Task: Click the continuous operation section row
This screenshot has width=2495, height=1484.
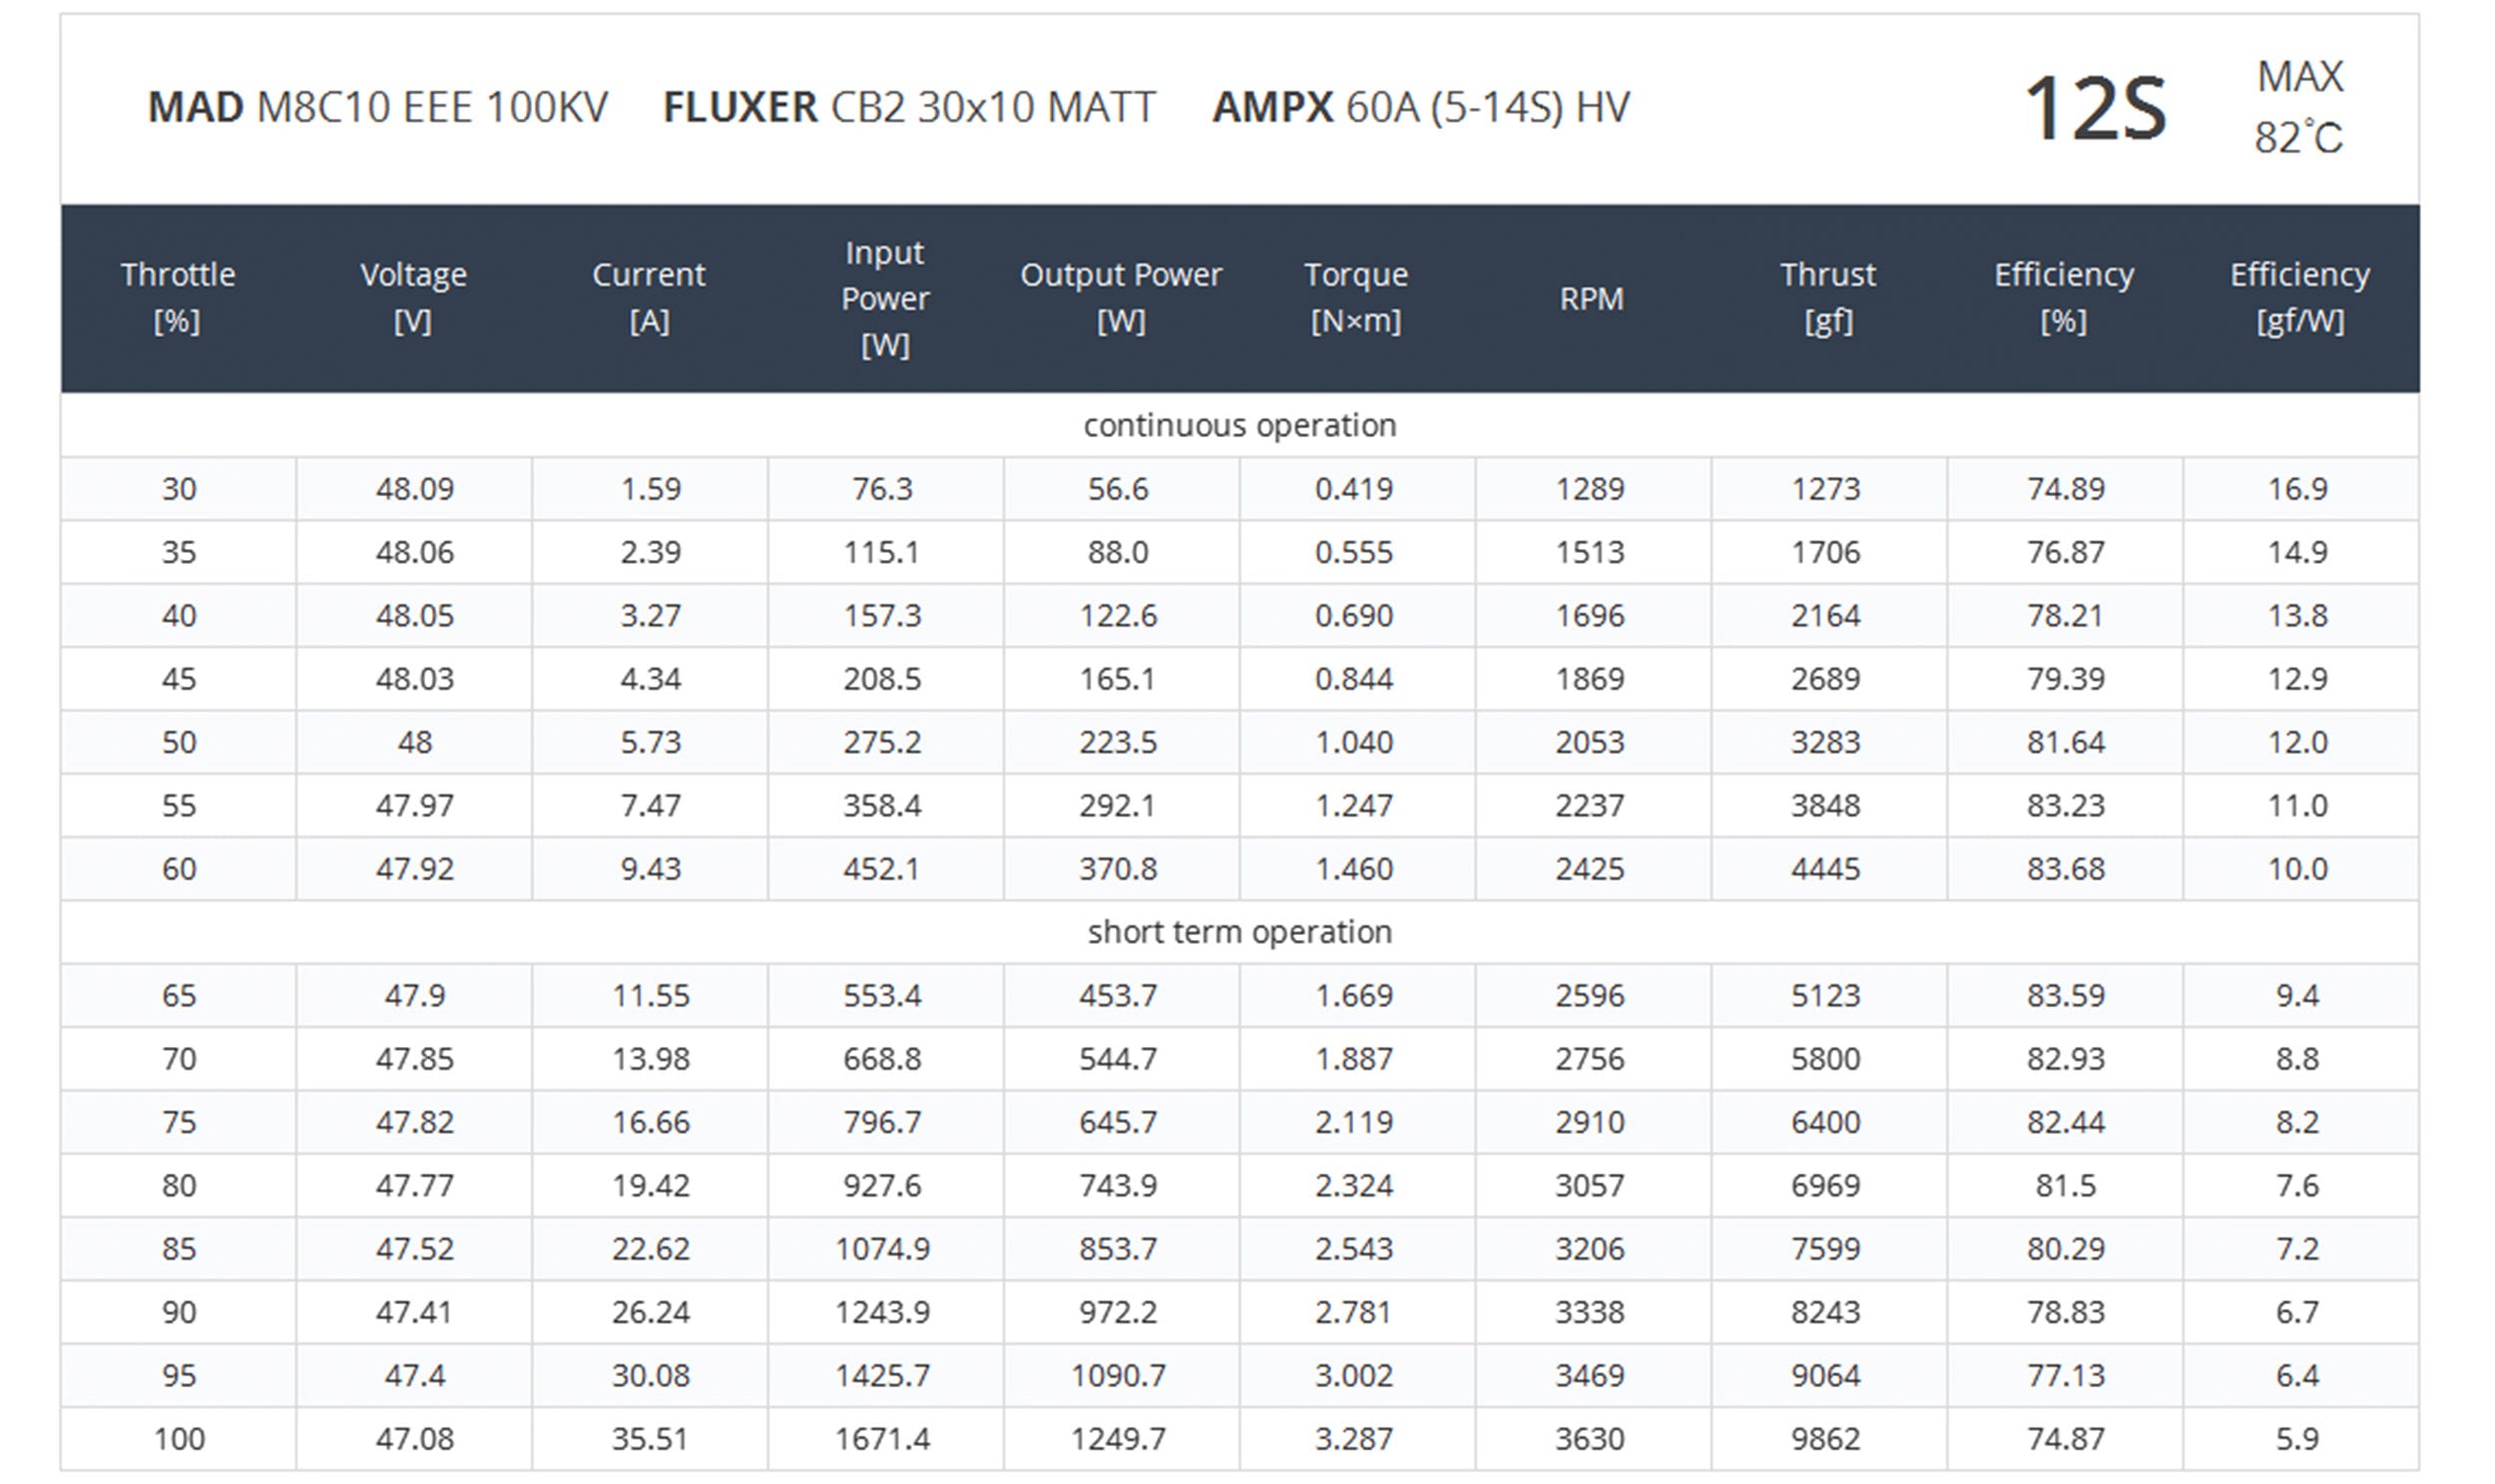Action: click(1239, 425)
